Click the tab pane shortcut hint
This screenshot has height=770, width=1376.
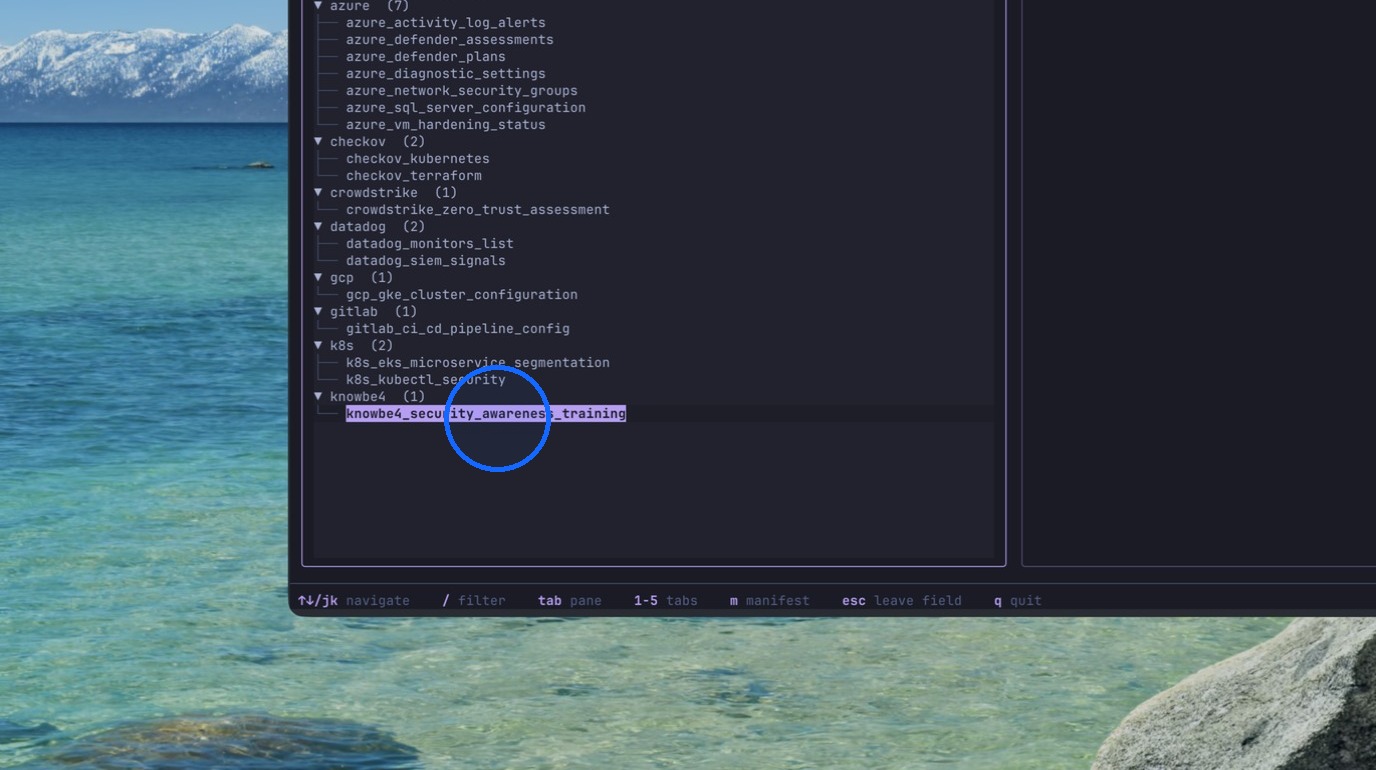click(570, 601)
